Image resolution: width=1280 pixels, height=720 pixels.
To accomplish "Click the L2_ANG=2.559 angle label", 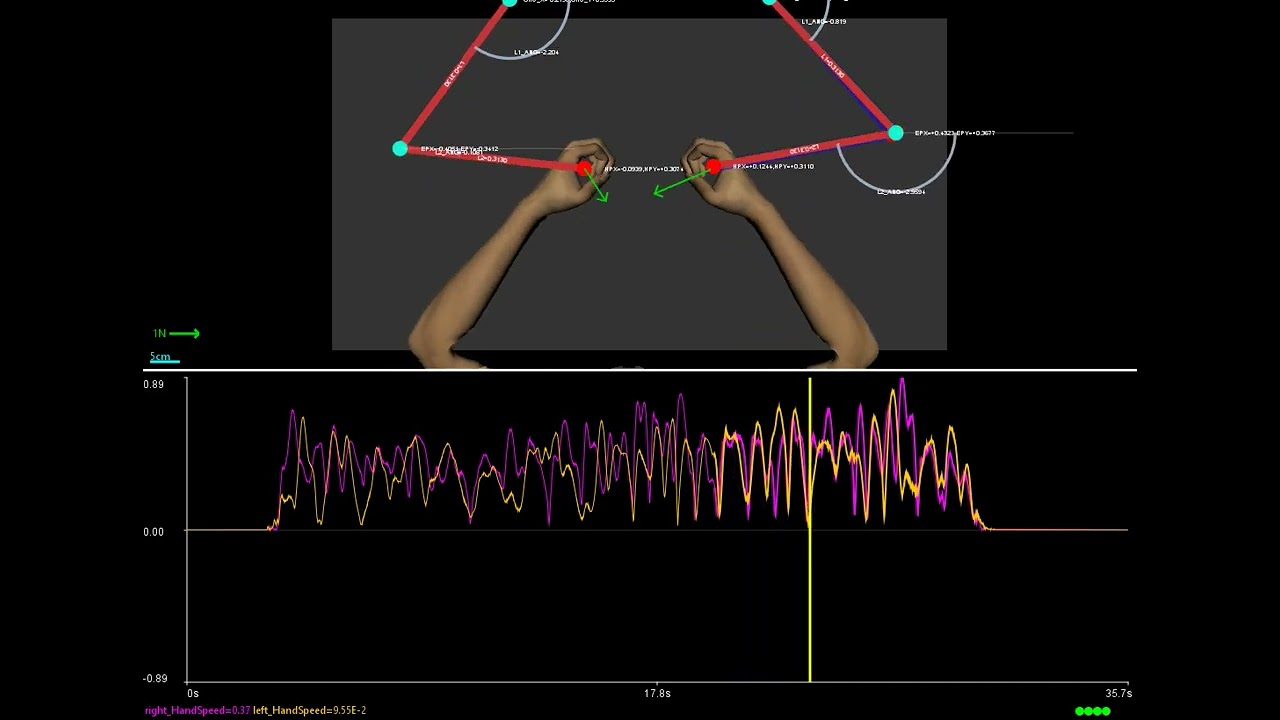I will coord(901,191).
